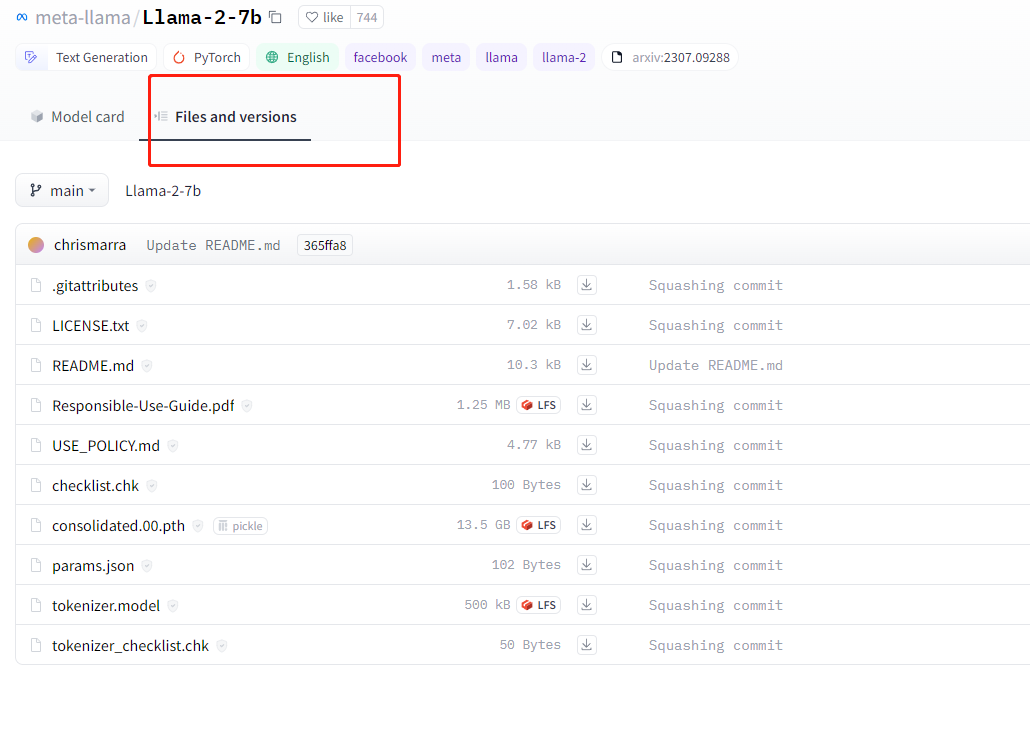Download the checklist.chk file
1030x732 pixels.
[x=587, y=485]
